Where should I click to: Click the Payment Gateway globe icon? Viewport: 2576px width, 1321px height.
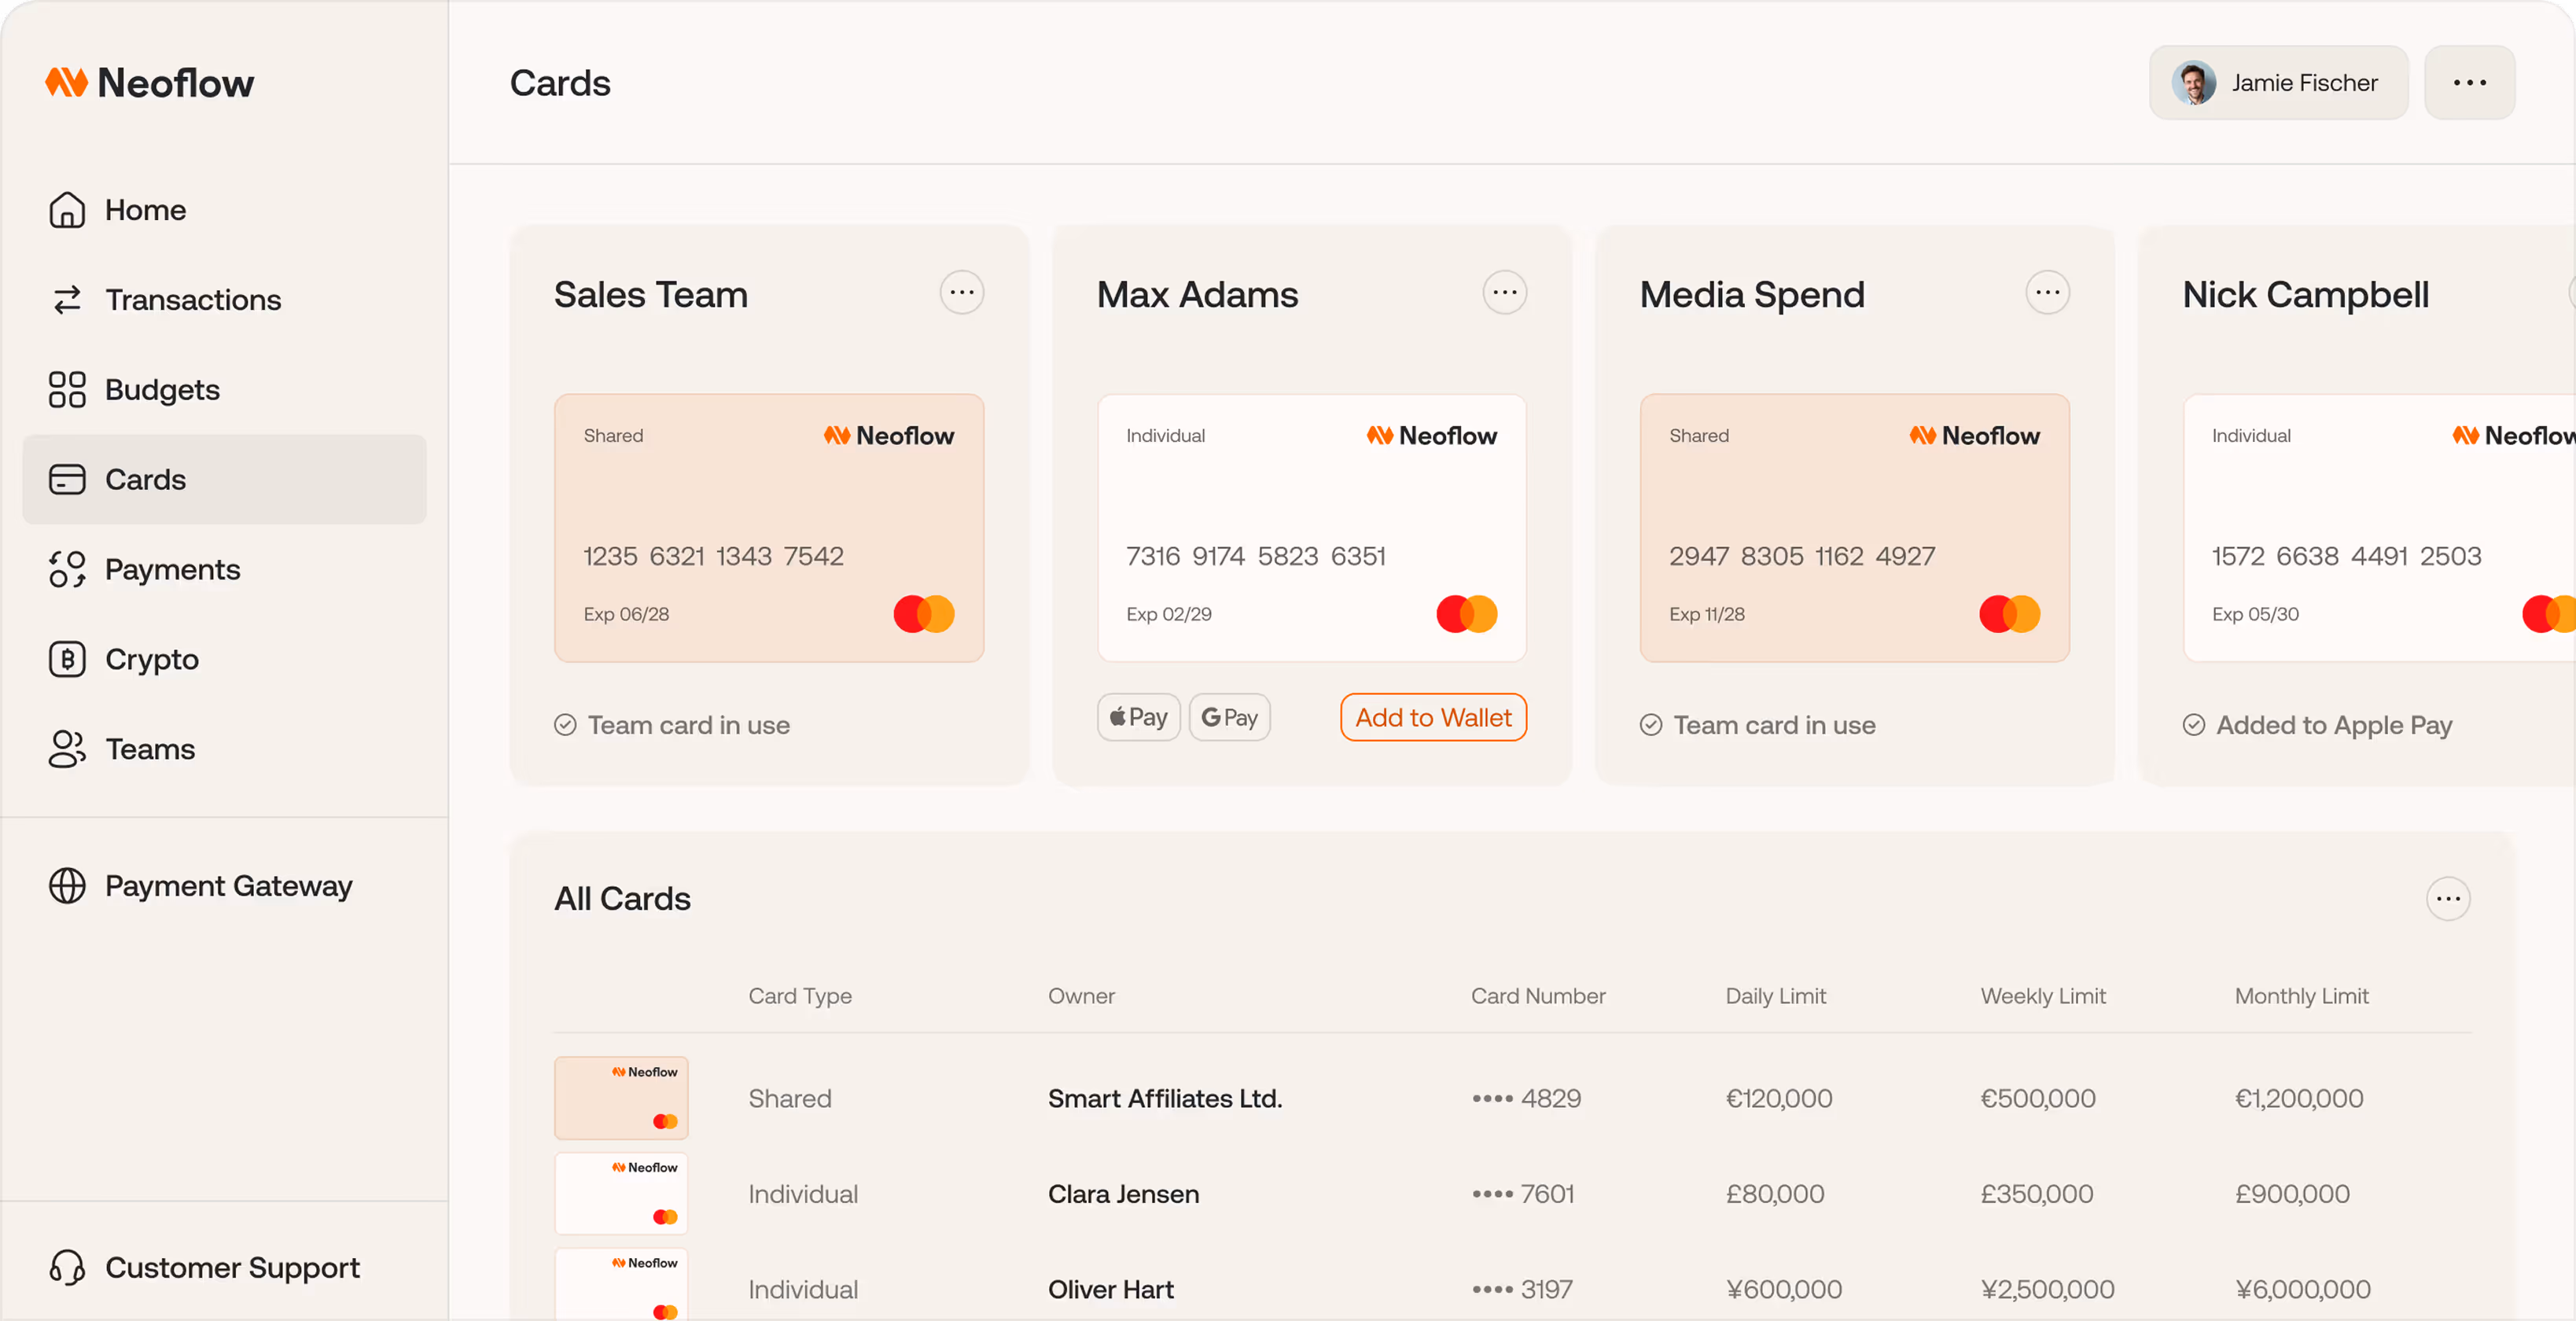pos(66,886)
